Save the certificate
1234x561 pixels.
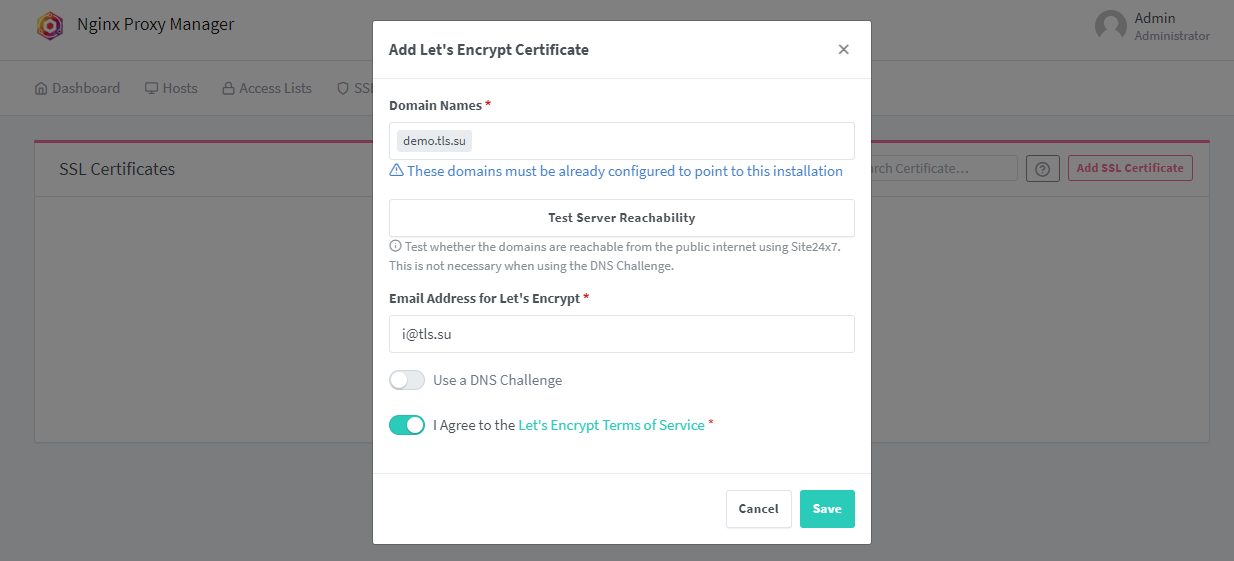tap(827, 509)
